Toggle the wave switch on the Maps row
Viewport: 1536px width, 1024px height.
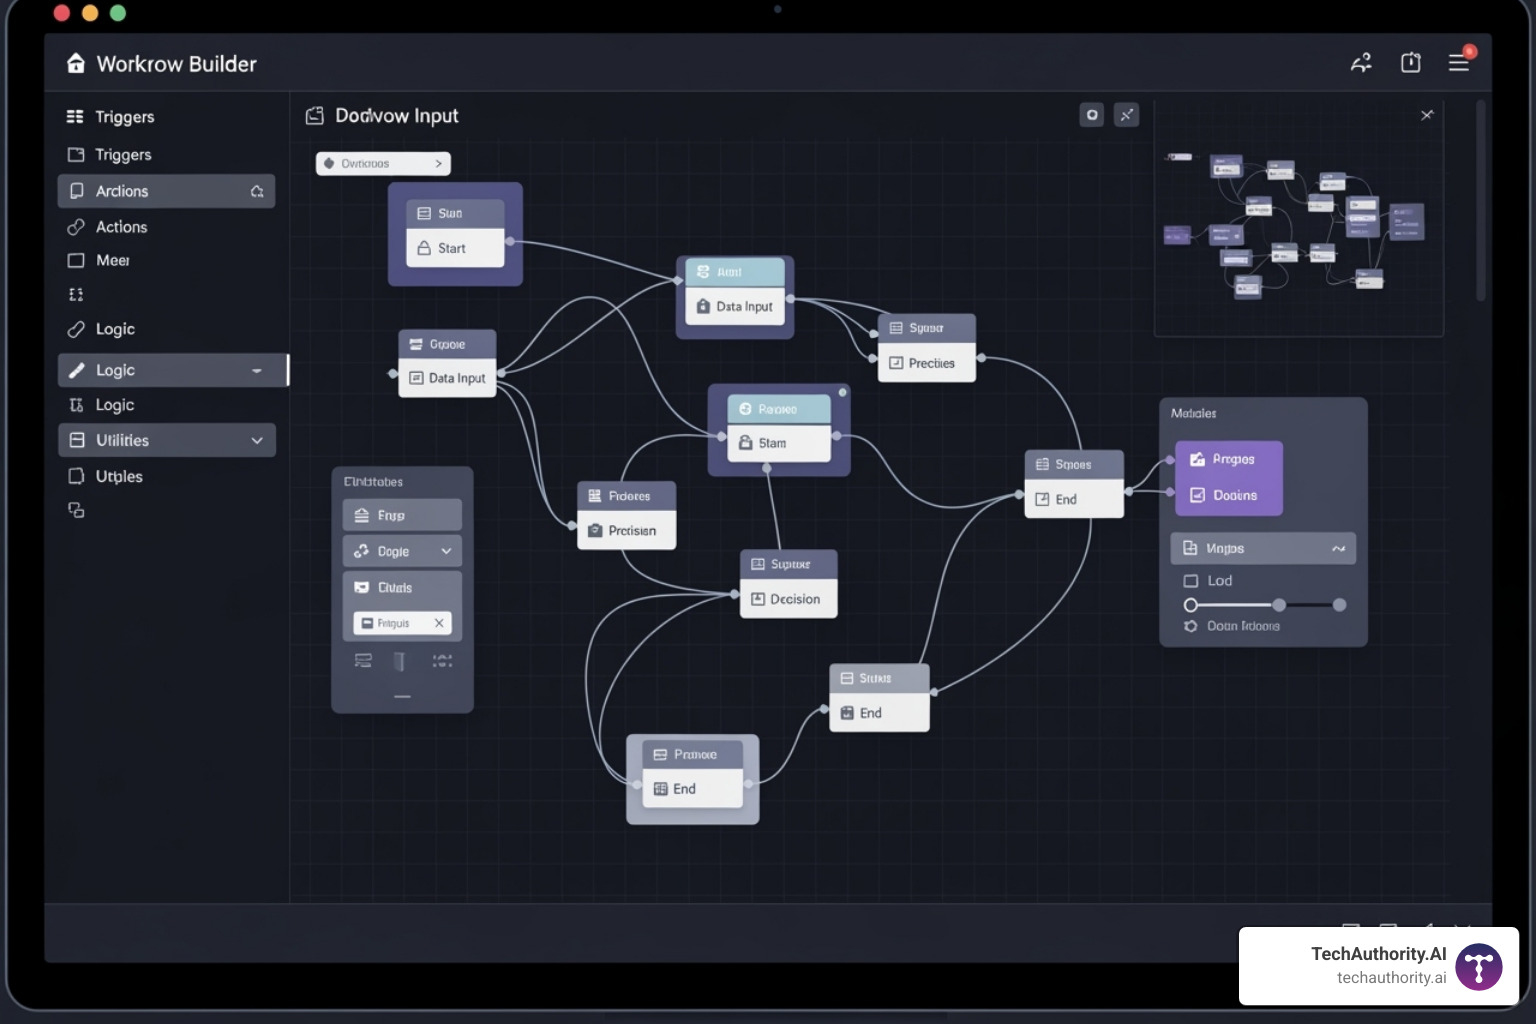pos(1338,548)
